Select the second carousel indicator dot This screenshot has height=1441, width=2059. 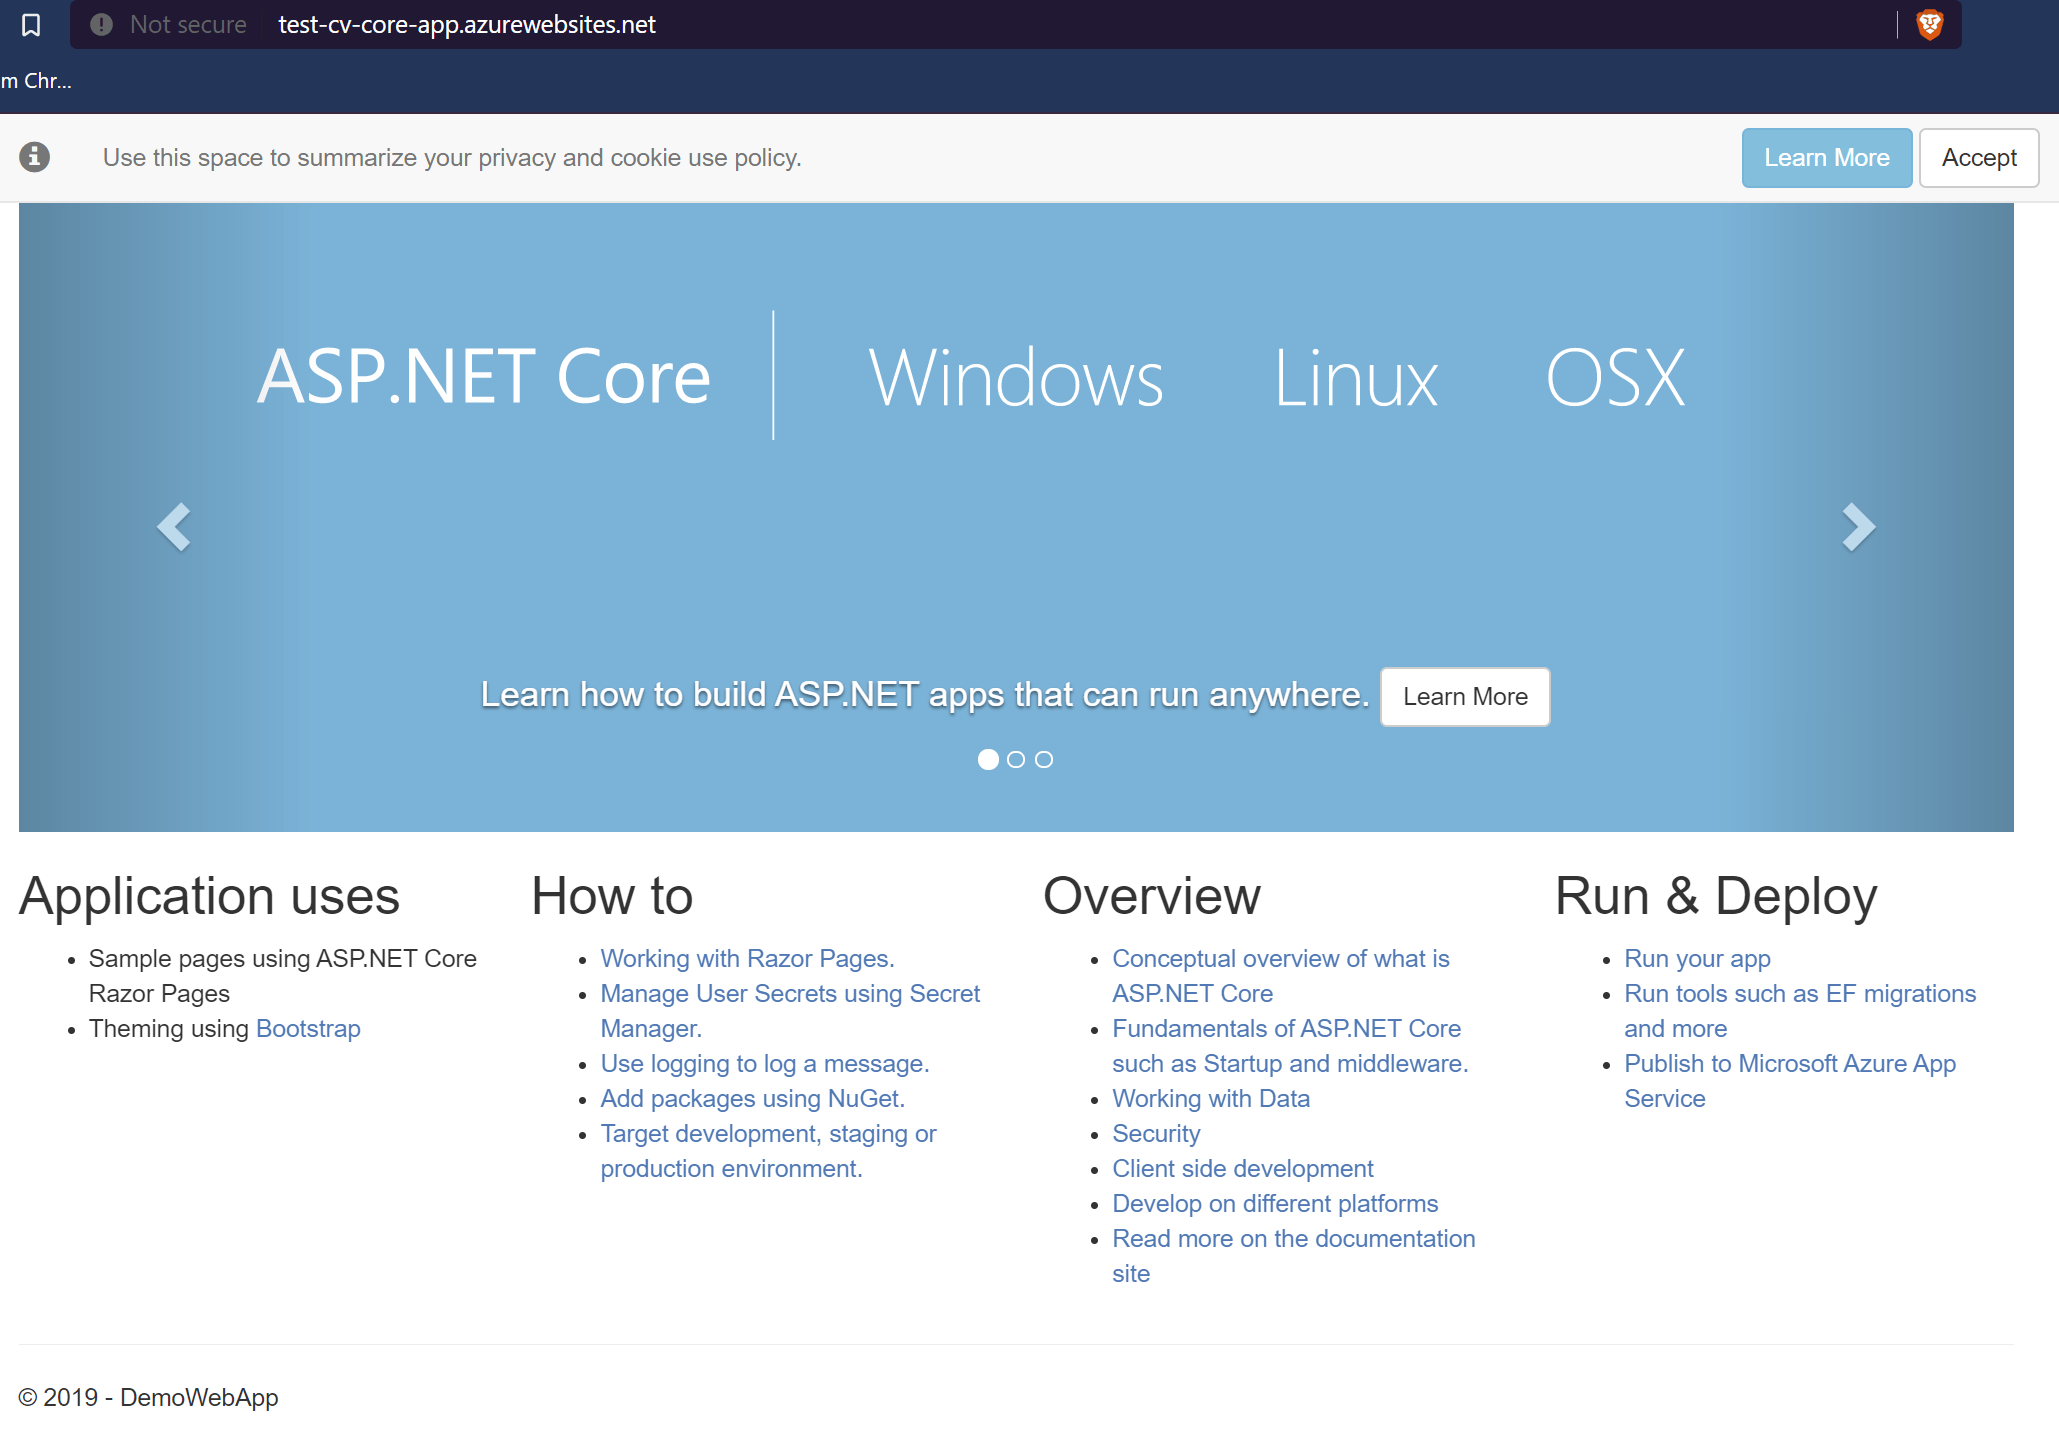[1016, 760]
